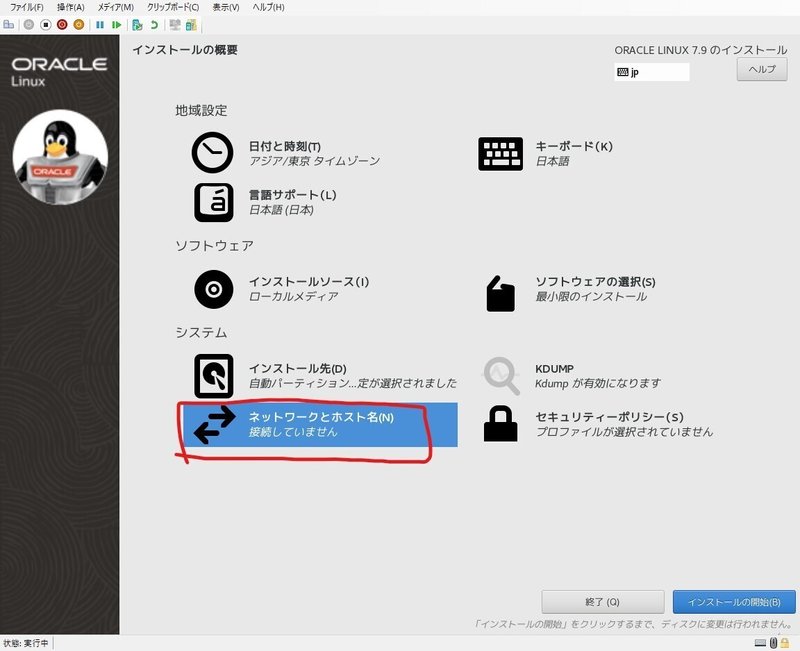The height and width of the screenshot is (651, 800).
Task: Shut down the VM with the red icon
Action: click(62, 24)
